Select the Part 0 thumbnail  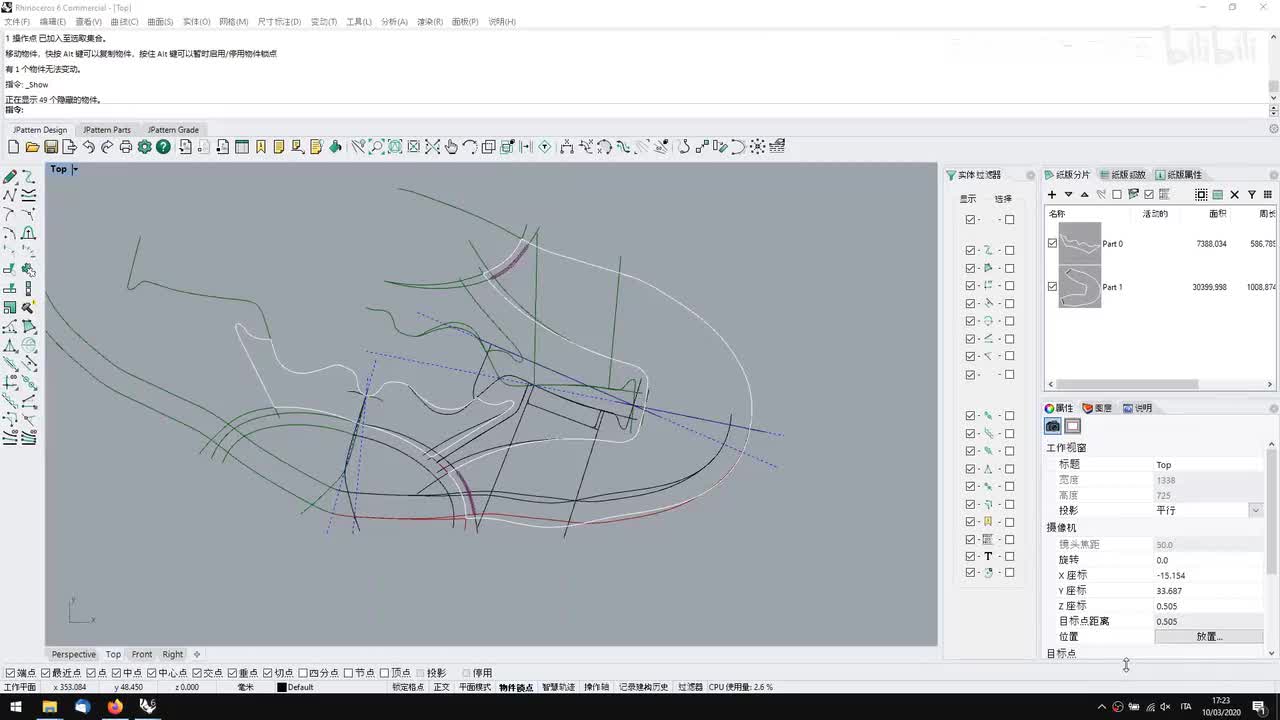tap(1079, 243)
